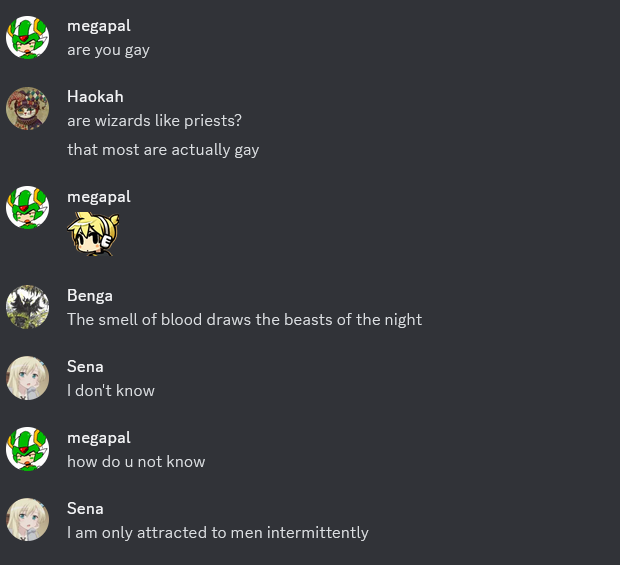This screenshot has width=620, height=565.
Task: Click megapal's avatar beside 'how do u not know'
Action: pos(27,449)
